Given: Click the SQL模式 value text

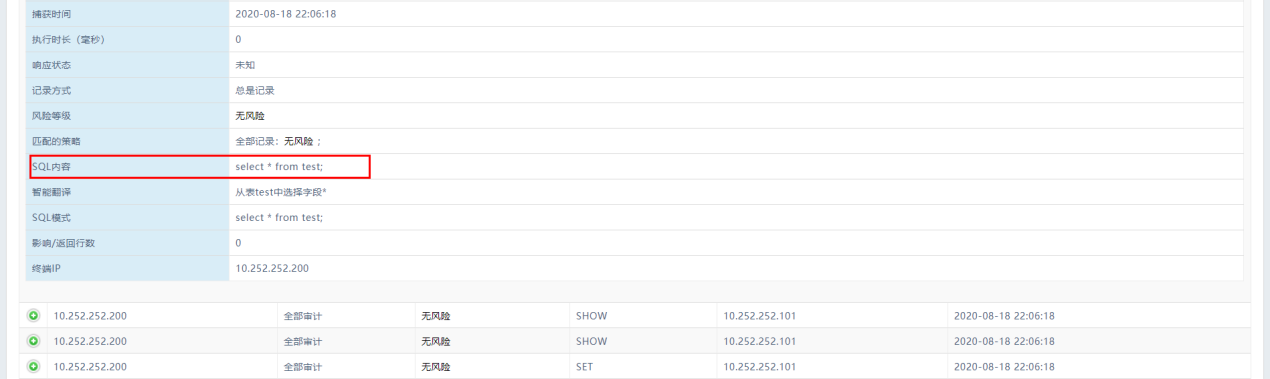Looking at the screenshot, I should 279,217.
